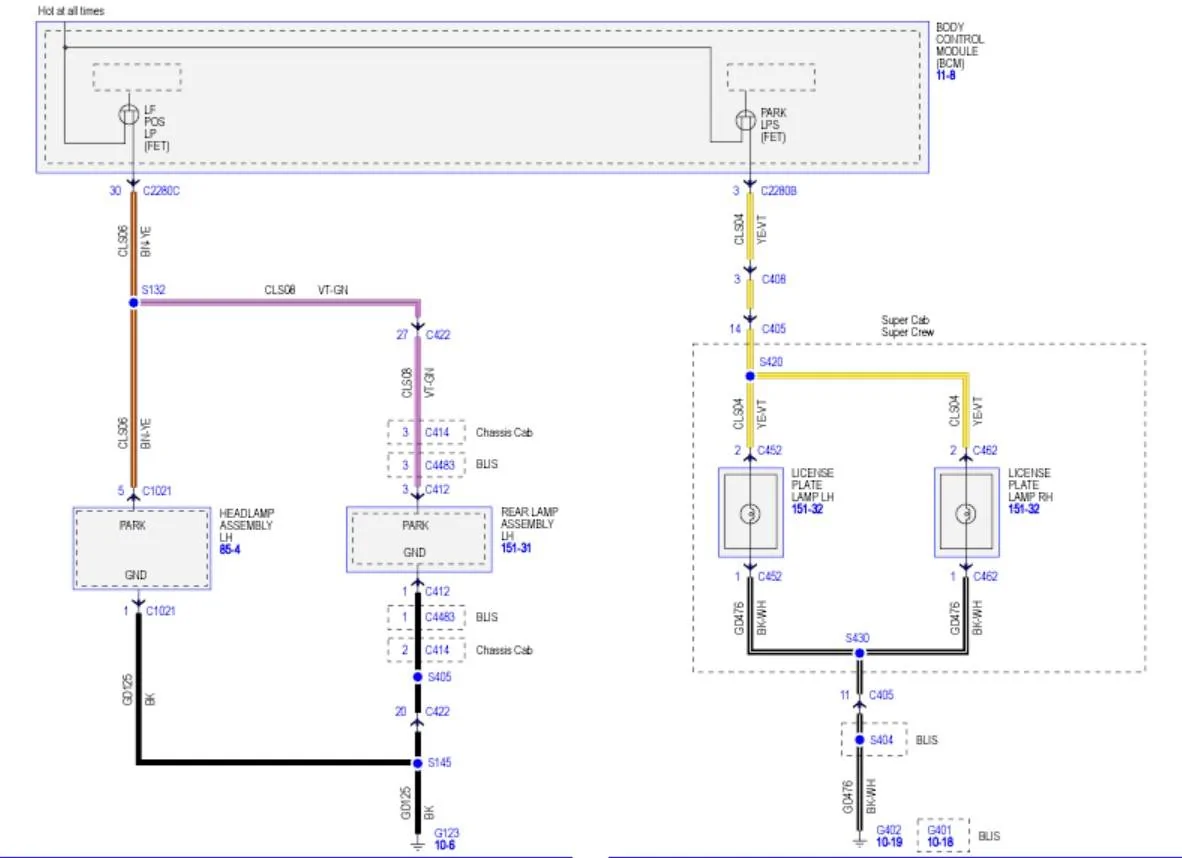Select the 'LICENSE PLATE LAMP LH' label

click(813, 485)
